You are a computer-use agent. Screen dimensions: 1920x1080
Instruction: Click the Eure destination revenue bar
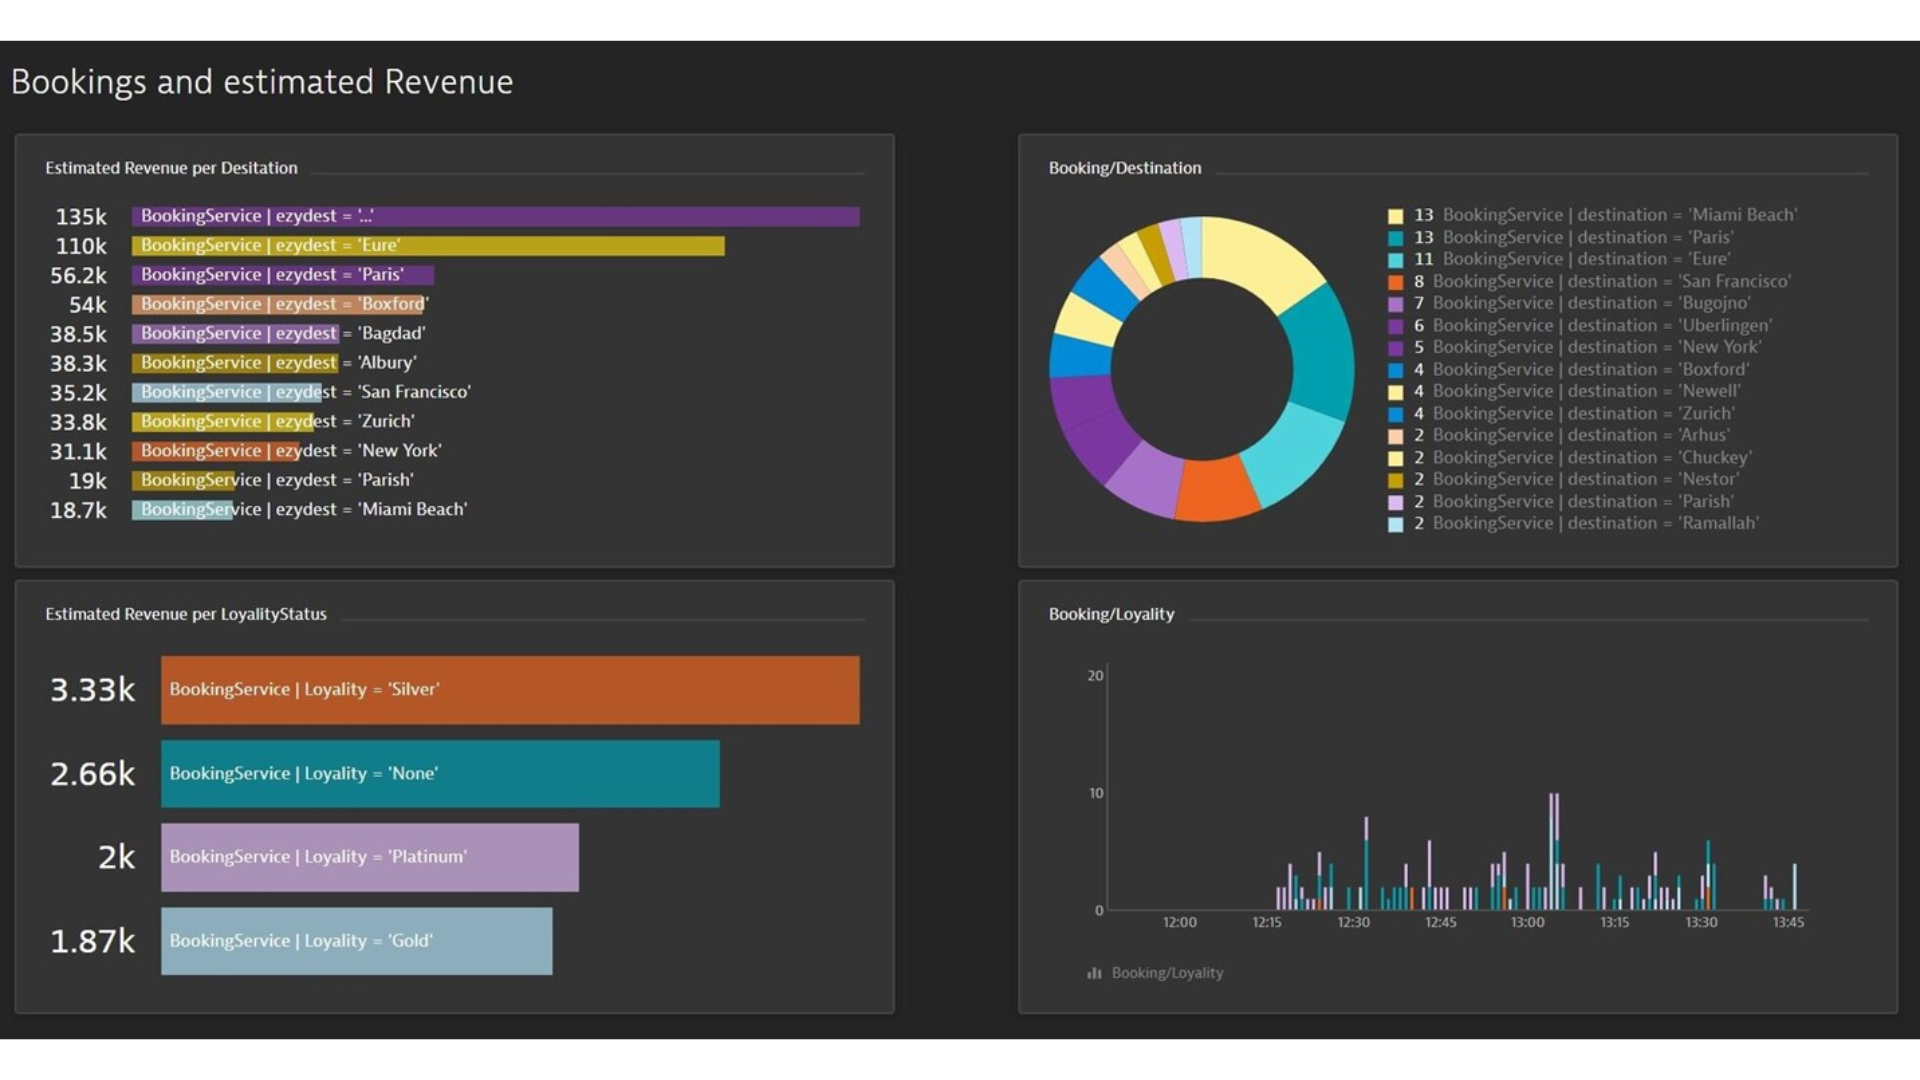coord(428,246)
